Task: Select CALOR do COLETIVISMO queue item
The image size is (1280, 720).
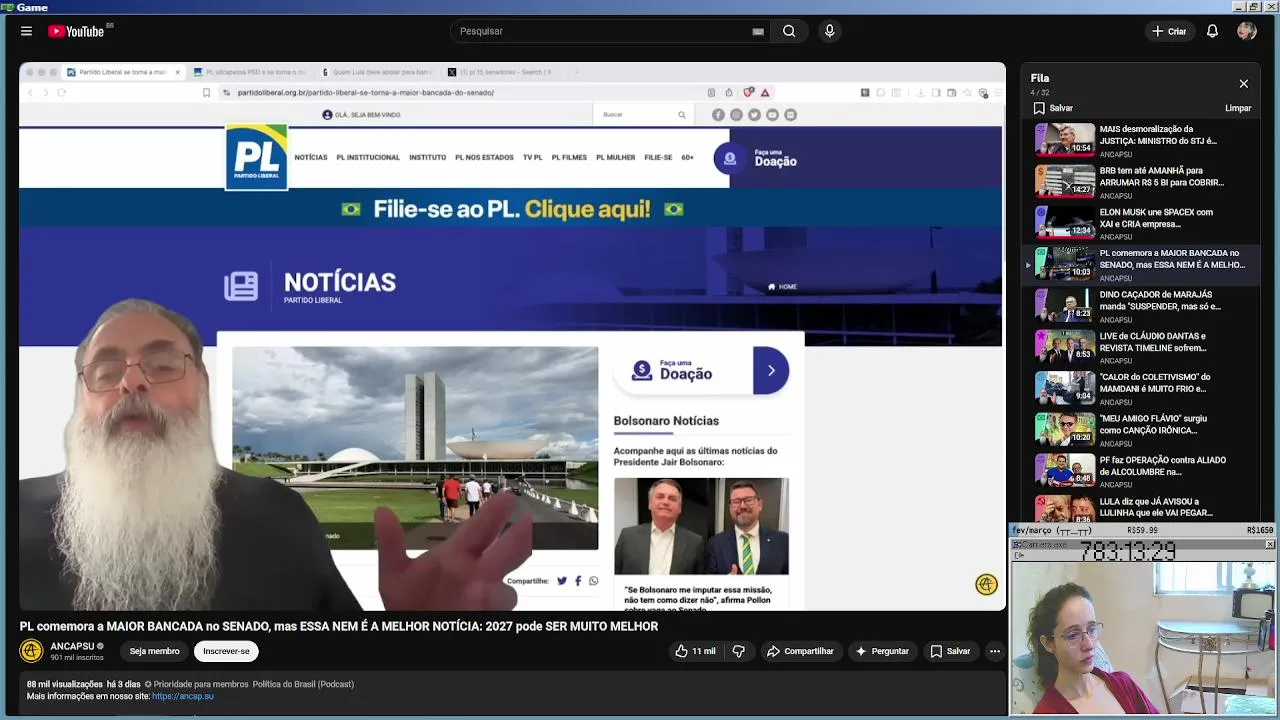Action: [1141, 388]
